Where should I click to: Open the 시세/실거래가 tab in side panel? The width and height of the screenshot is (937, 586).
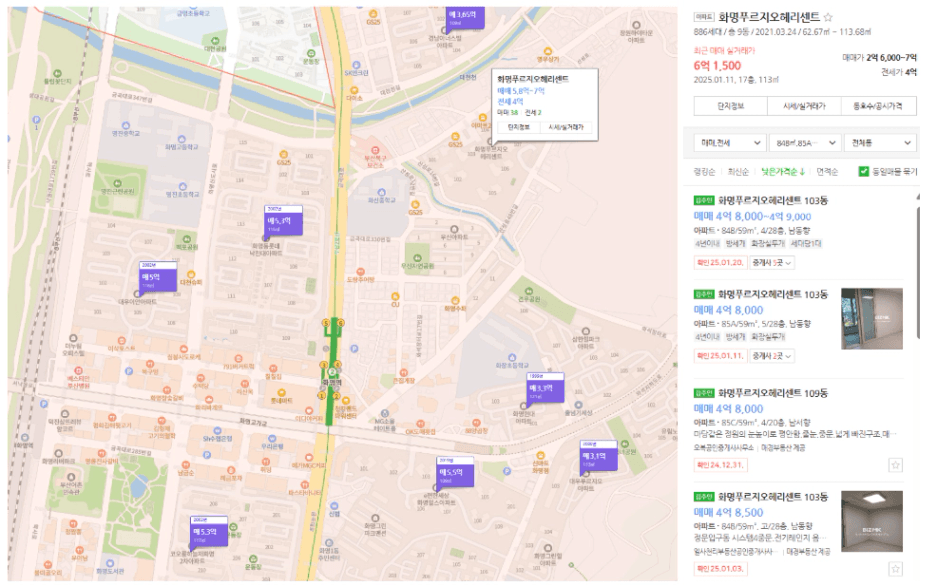coord(804,106)
